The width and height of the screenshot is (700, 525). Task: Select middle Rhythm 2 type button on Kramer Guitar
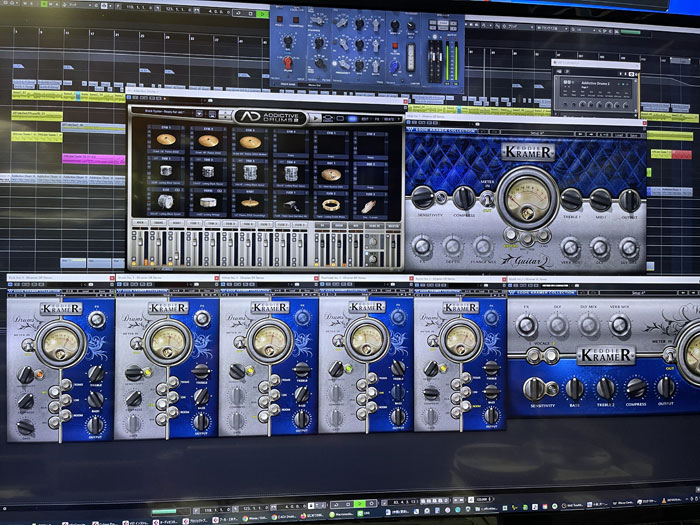pos(527,239)
